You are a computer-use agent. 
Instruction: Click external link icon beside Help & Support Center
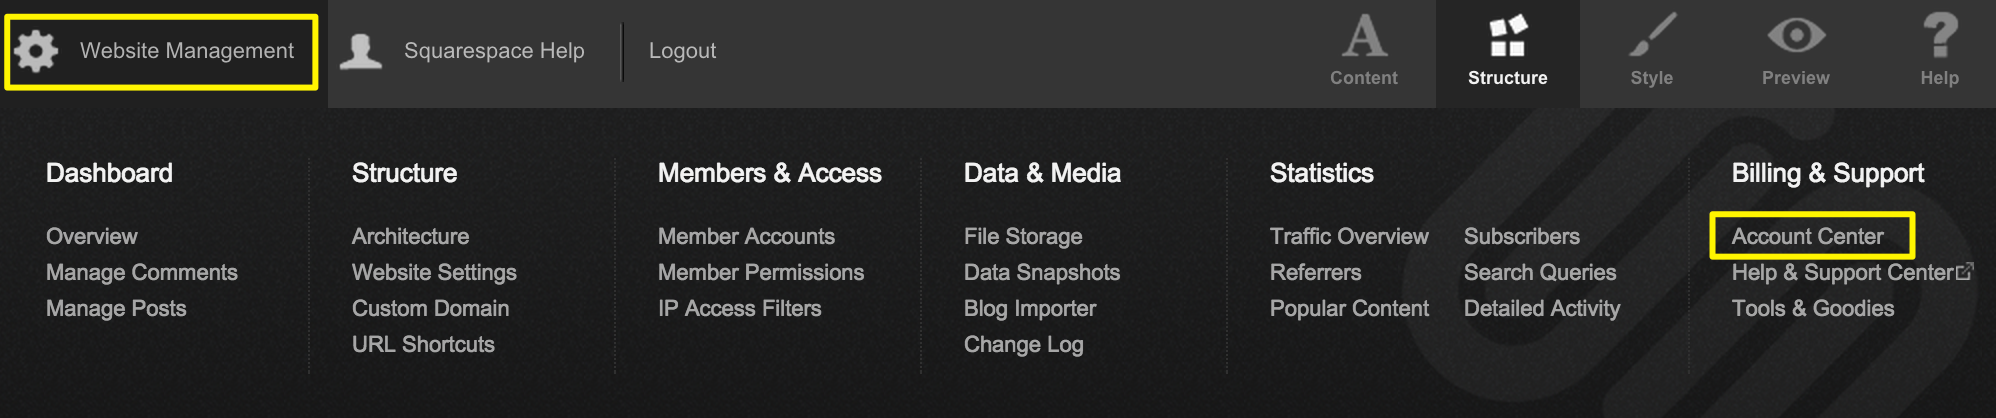point(1965,271)
